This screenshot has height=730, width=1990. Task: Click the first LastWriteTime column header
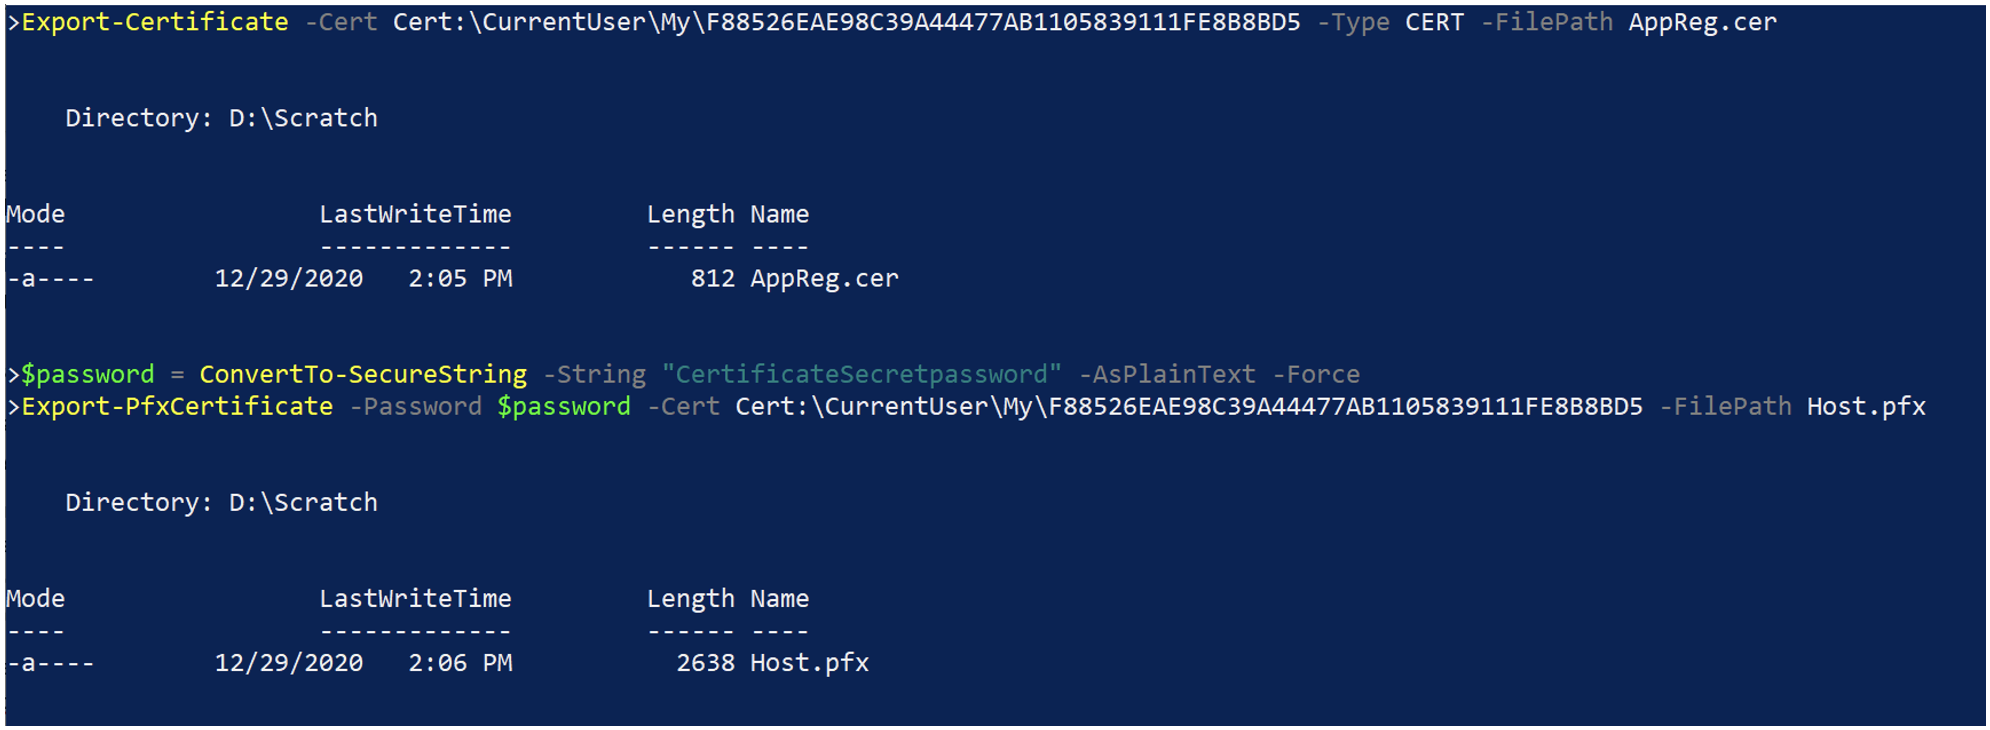(x=415, y=214)
